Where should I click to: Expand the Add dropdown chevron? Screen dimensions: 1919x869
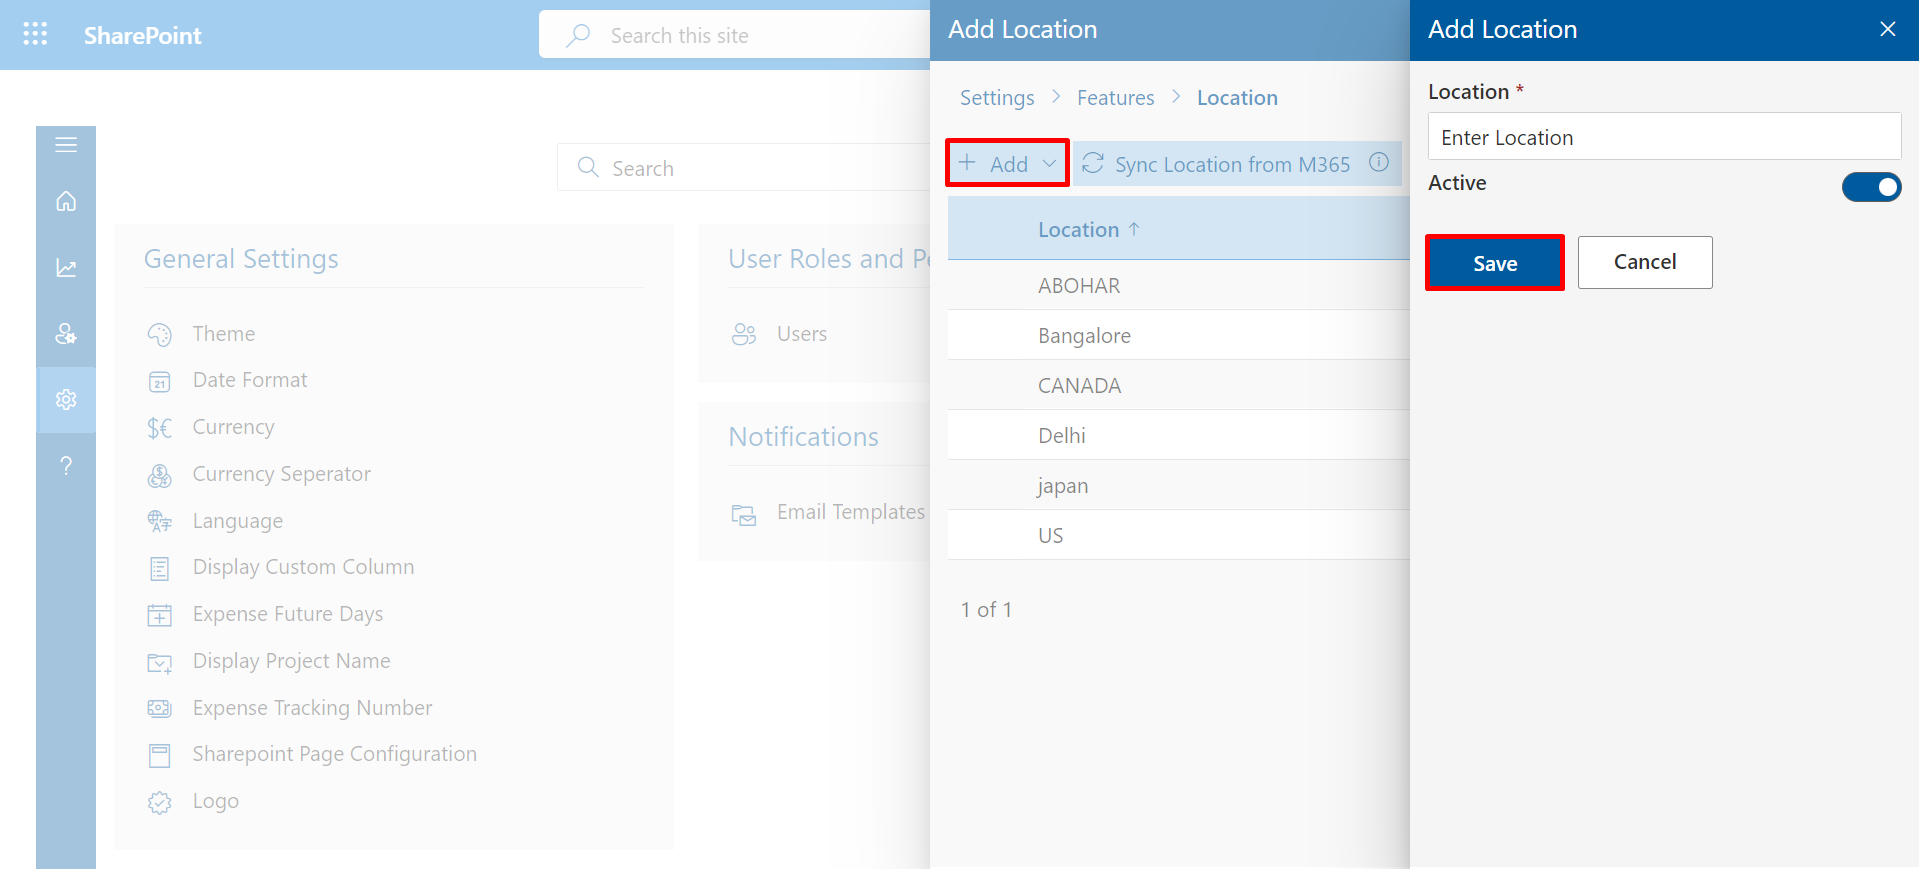point(1049,163)
